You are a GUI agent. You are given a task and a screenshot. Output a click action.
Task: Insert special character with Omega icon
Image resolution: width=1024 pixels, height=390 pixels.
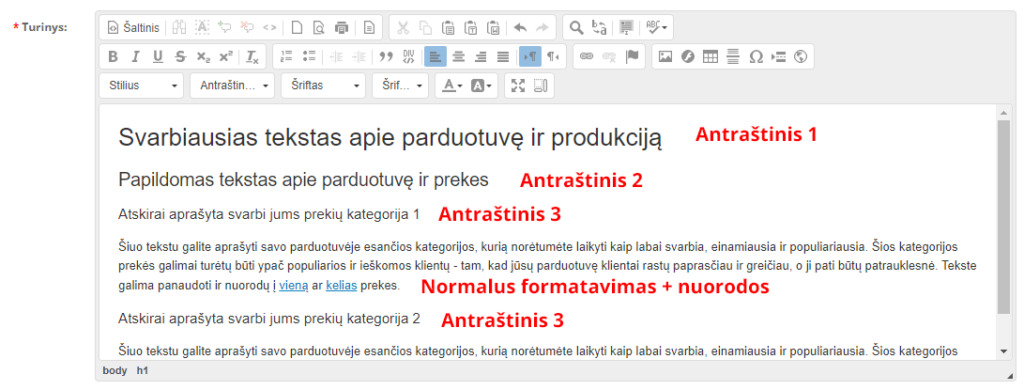coord(756,57)
